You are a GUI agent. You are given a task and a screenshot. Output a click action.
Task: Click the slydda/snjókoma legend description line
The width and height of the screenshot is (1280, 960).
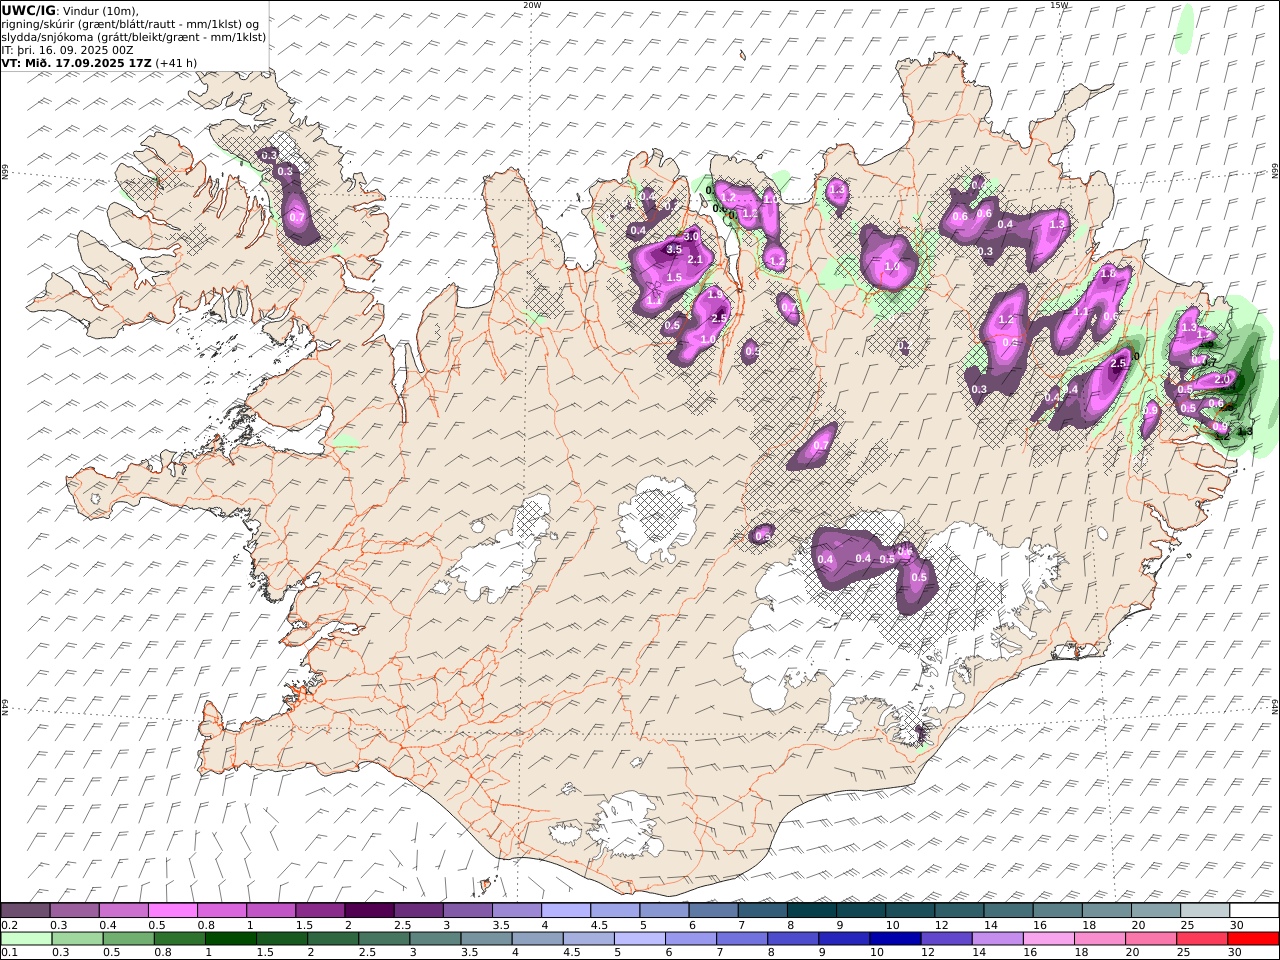[134, 36]
